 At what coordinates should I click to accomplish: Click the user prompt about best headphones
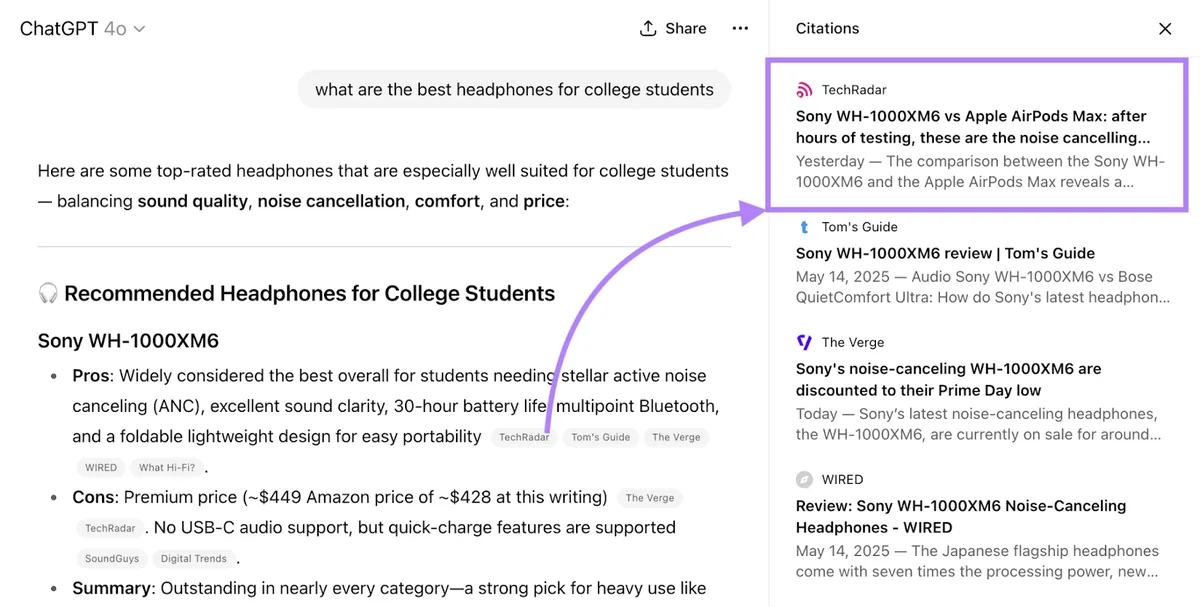coord(514,90)
